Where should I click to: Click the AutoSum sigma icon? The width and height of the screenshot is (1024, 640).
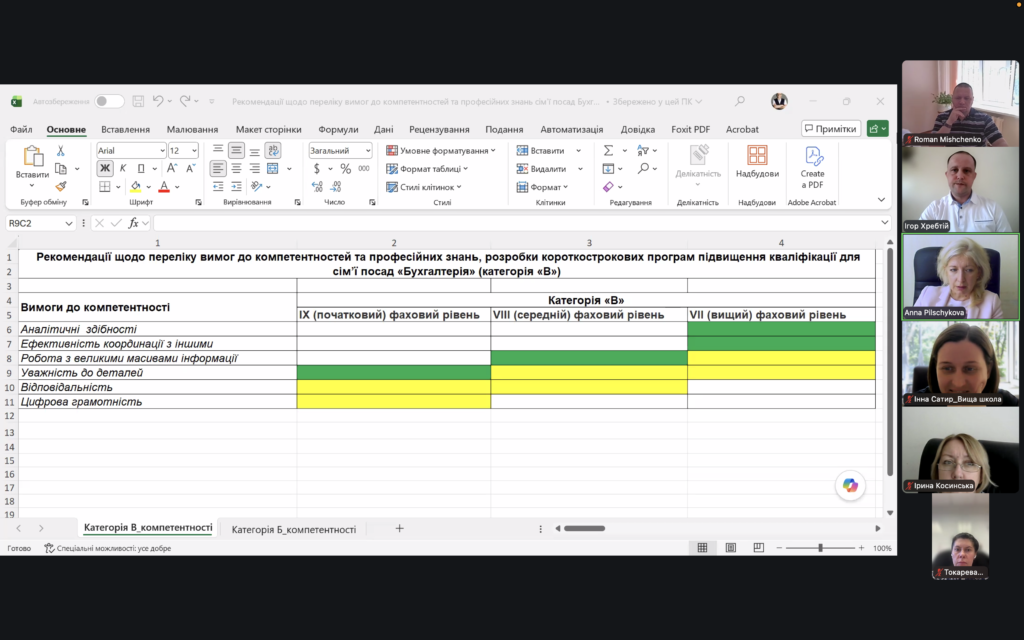608,151
